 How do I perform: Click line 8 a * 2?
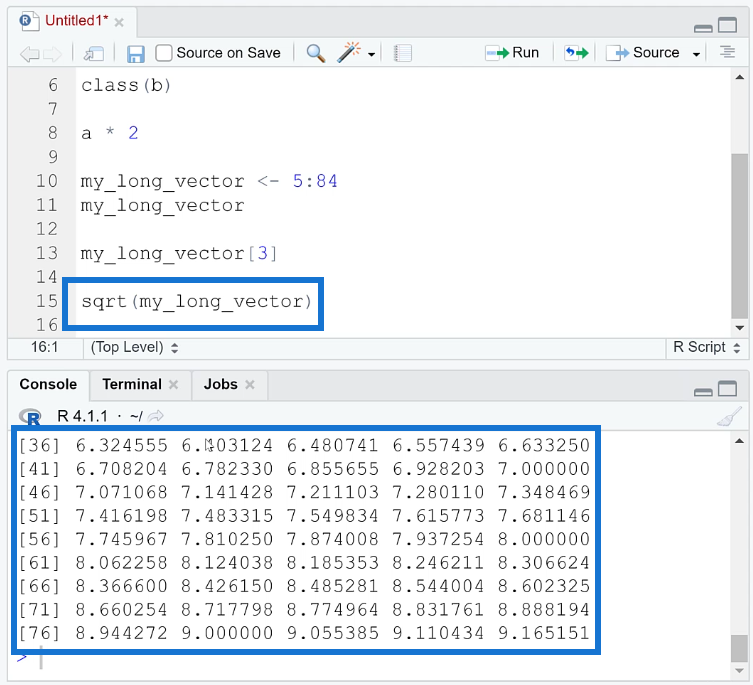pos(109,133)
